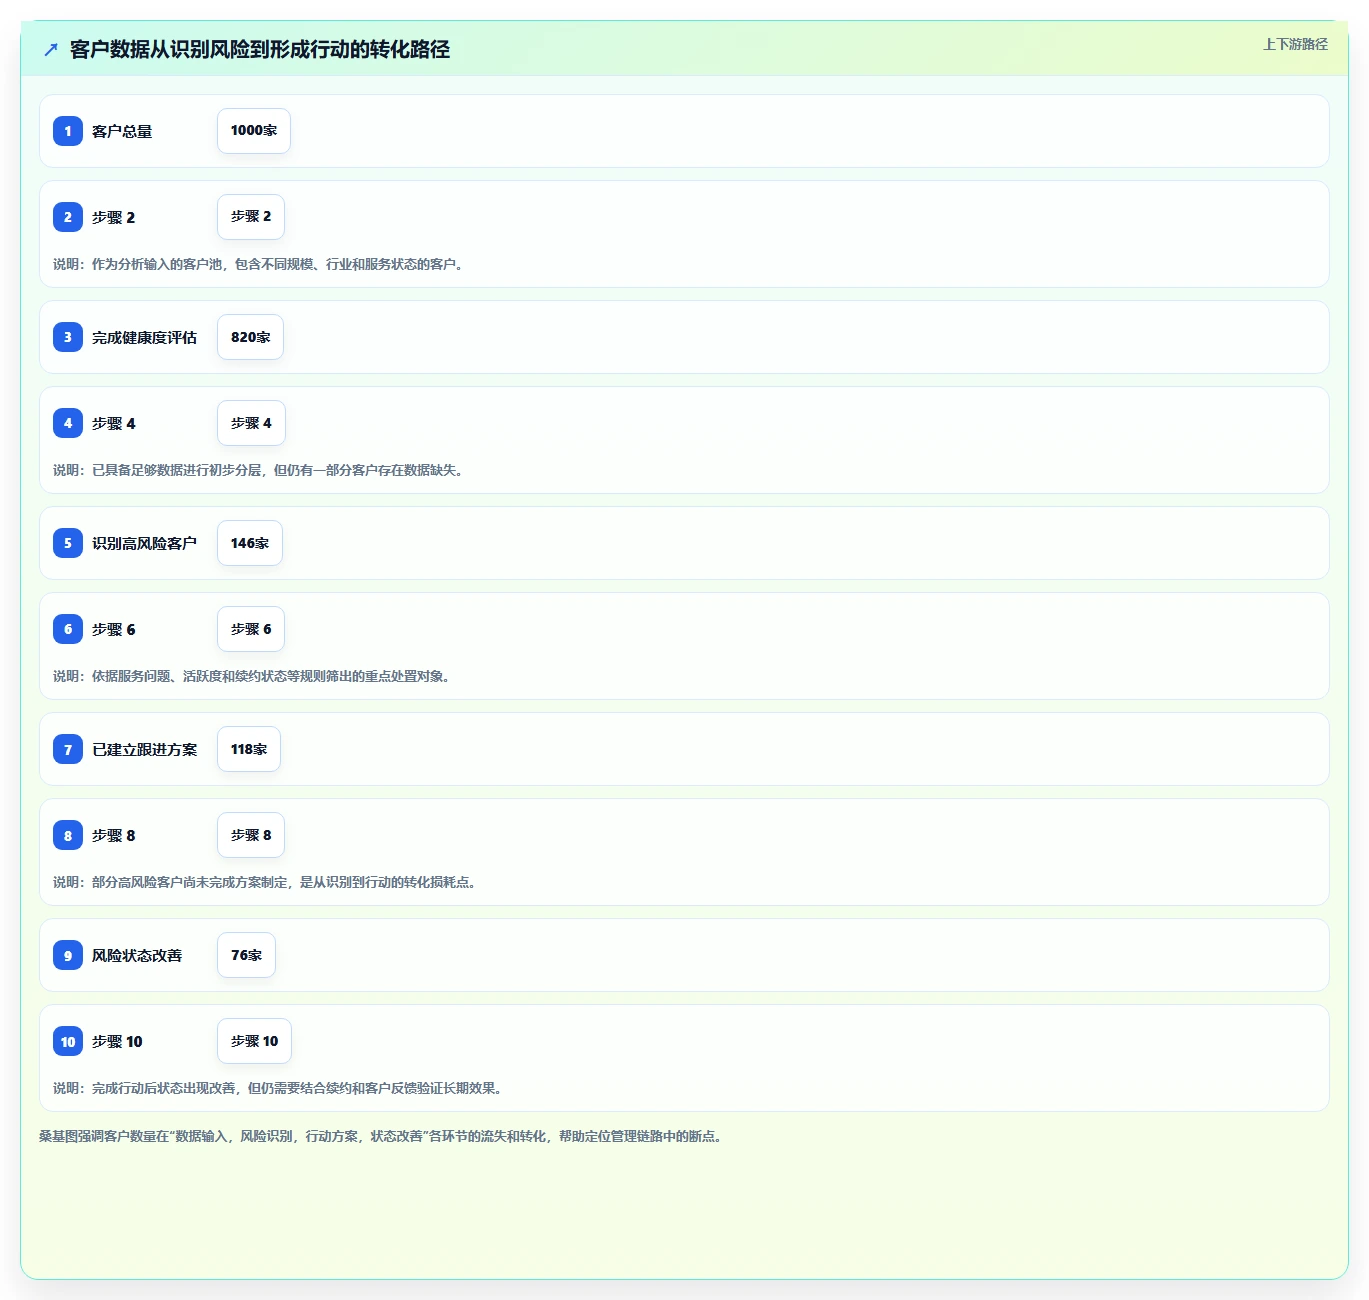Select the 步骤 4 value chip

(251, 423)
